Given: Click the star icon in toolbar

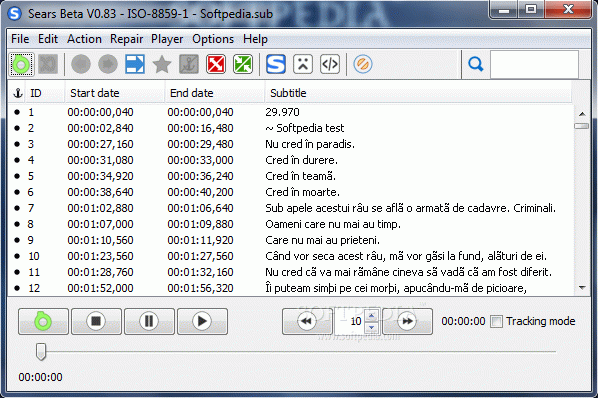Looking at the screenshot, I should pos(162,64).
